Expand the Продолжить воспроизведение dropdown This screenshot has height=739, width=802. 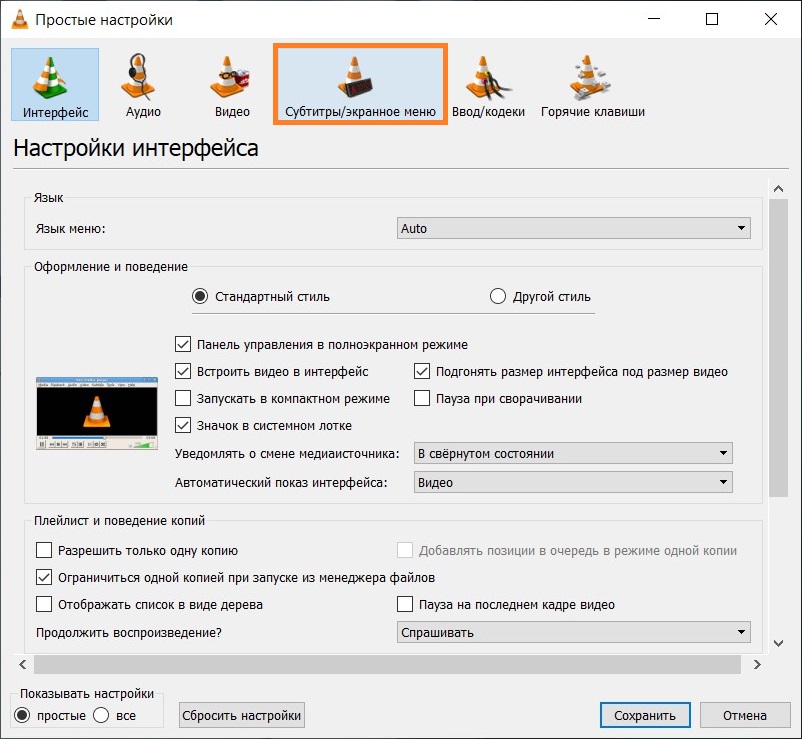tap(572, 633)
